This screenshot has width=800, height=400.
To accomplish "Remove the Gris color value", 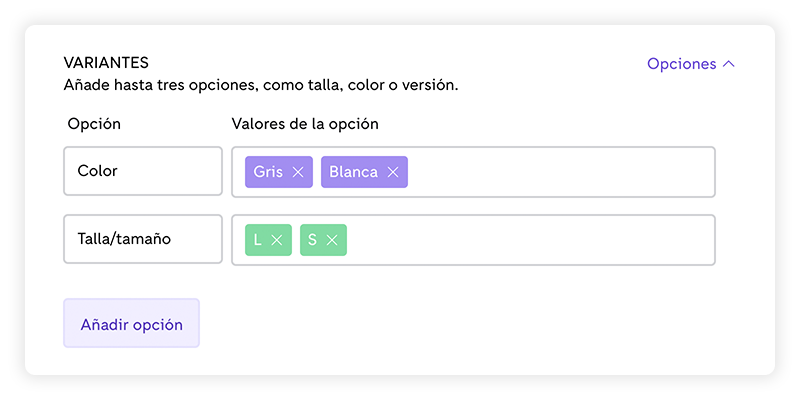I will [298, 172].
